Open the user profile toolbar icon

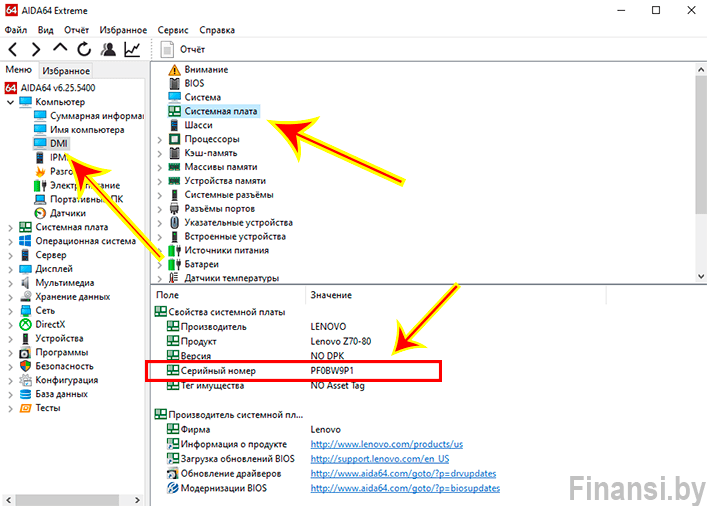click(x=108, y=49)
